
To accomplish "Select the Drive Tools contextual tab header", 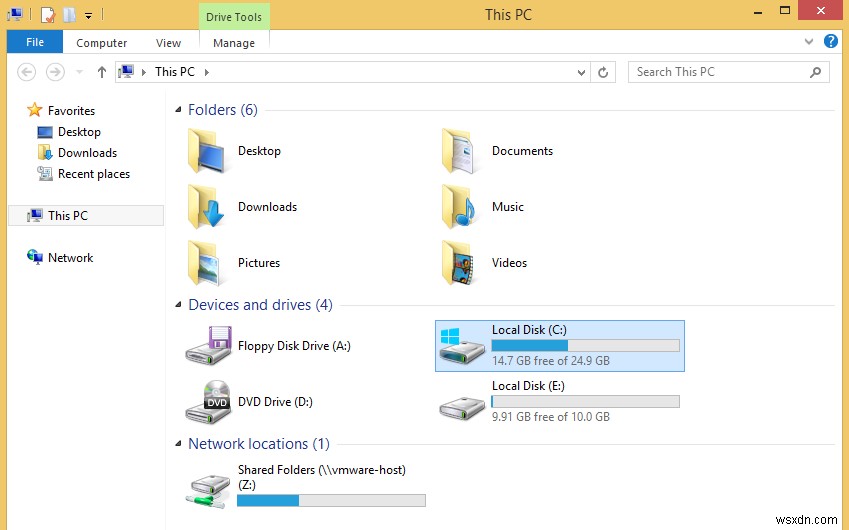I will [x=234, y=17].
